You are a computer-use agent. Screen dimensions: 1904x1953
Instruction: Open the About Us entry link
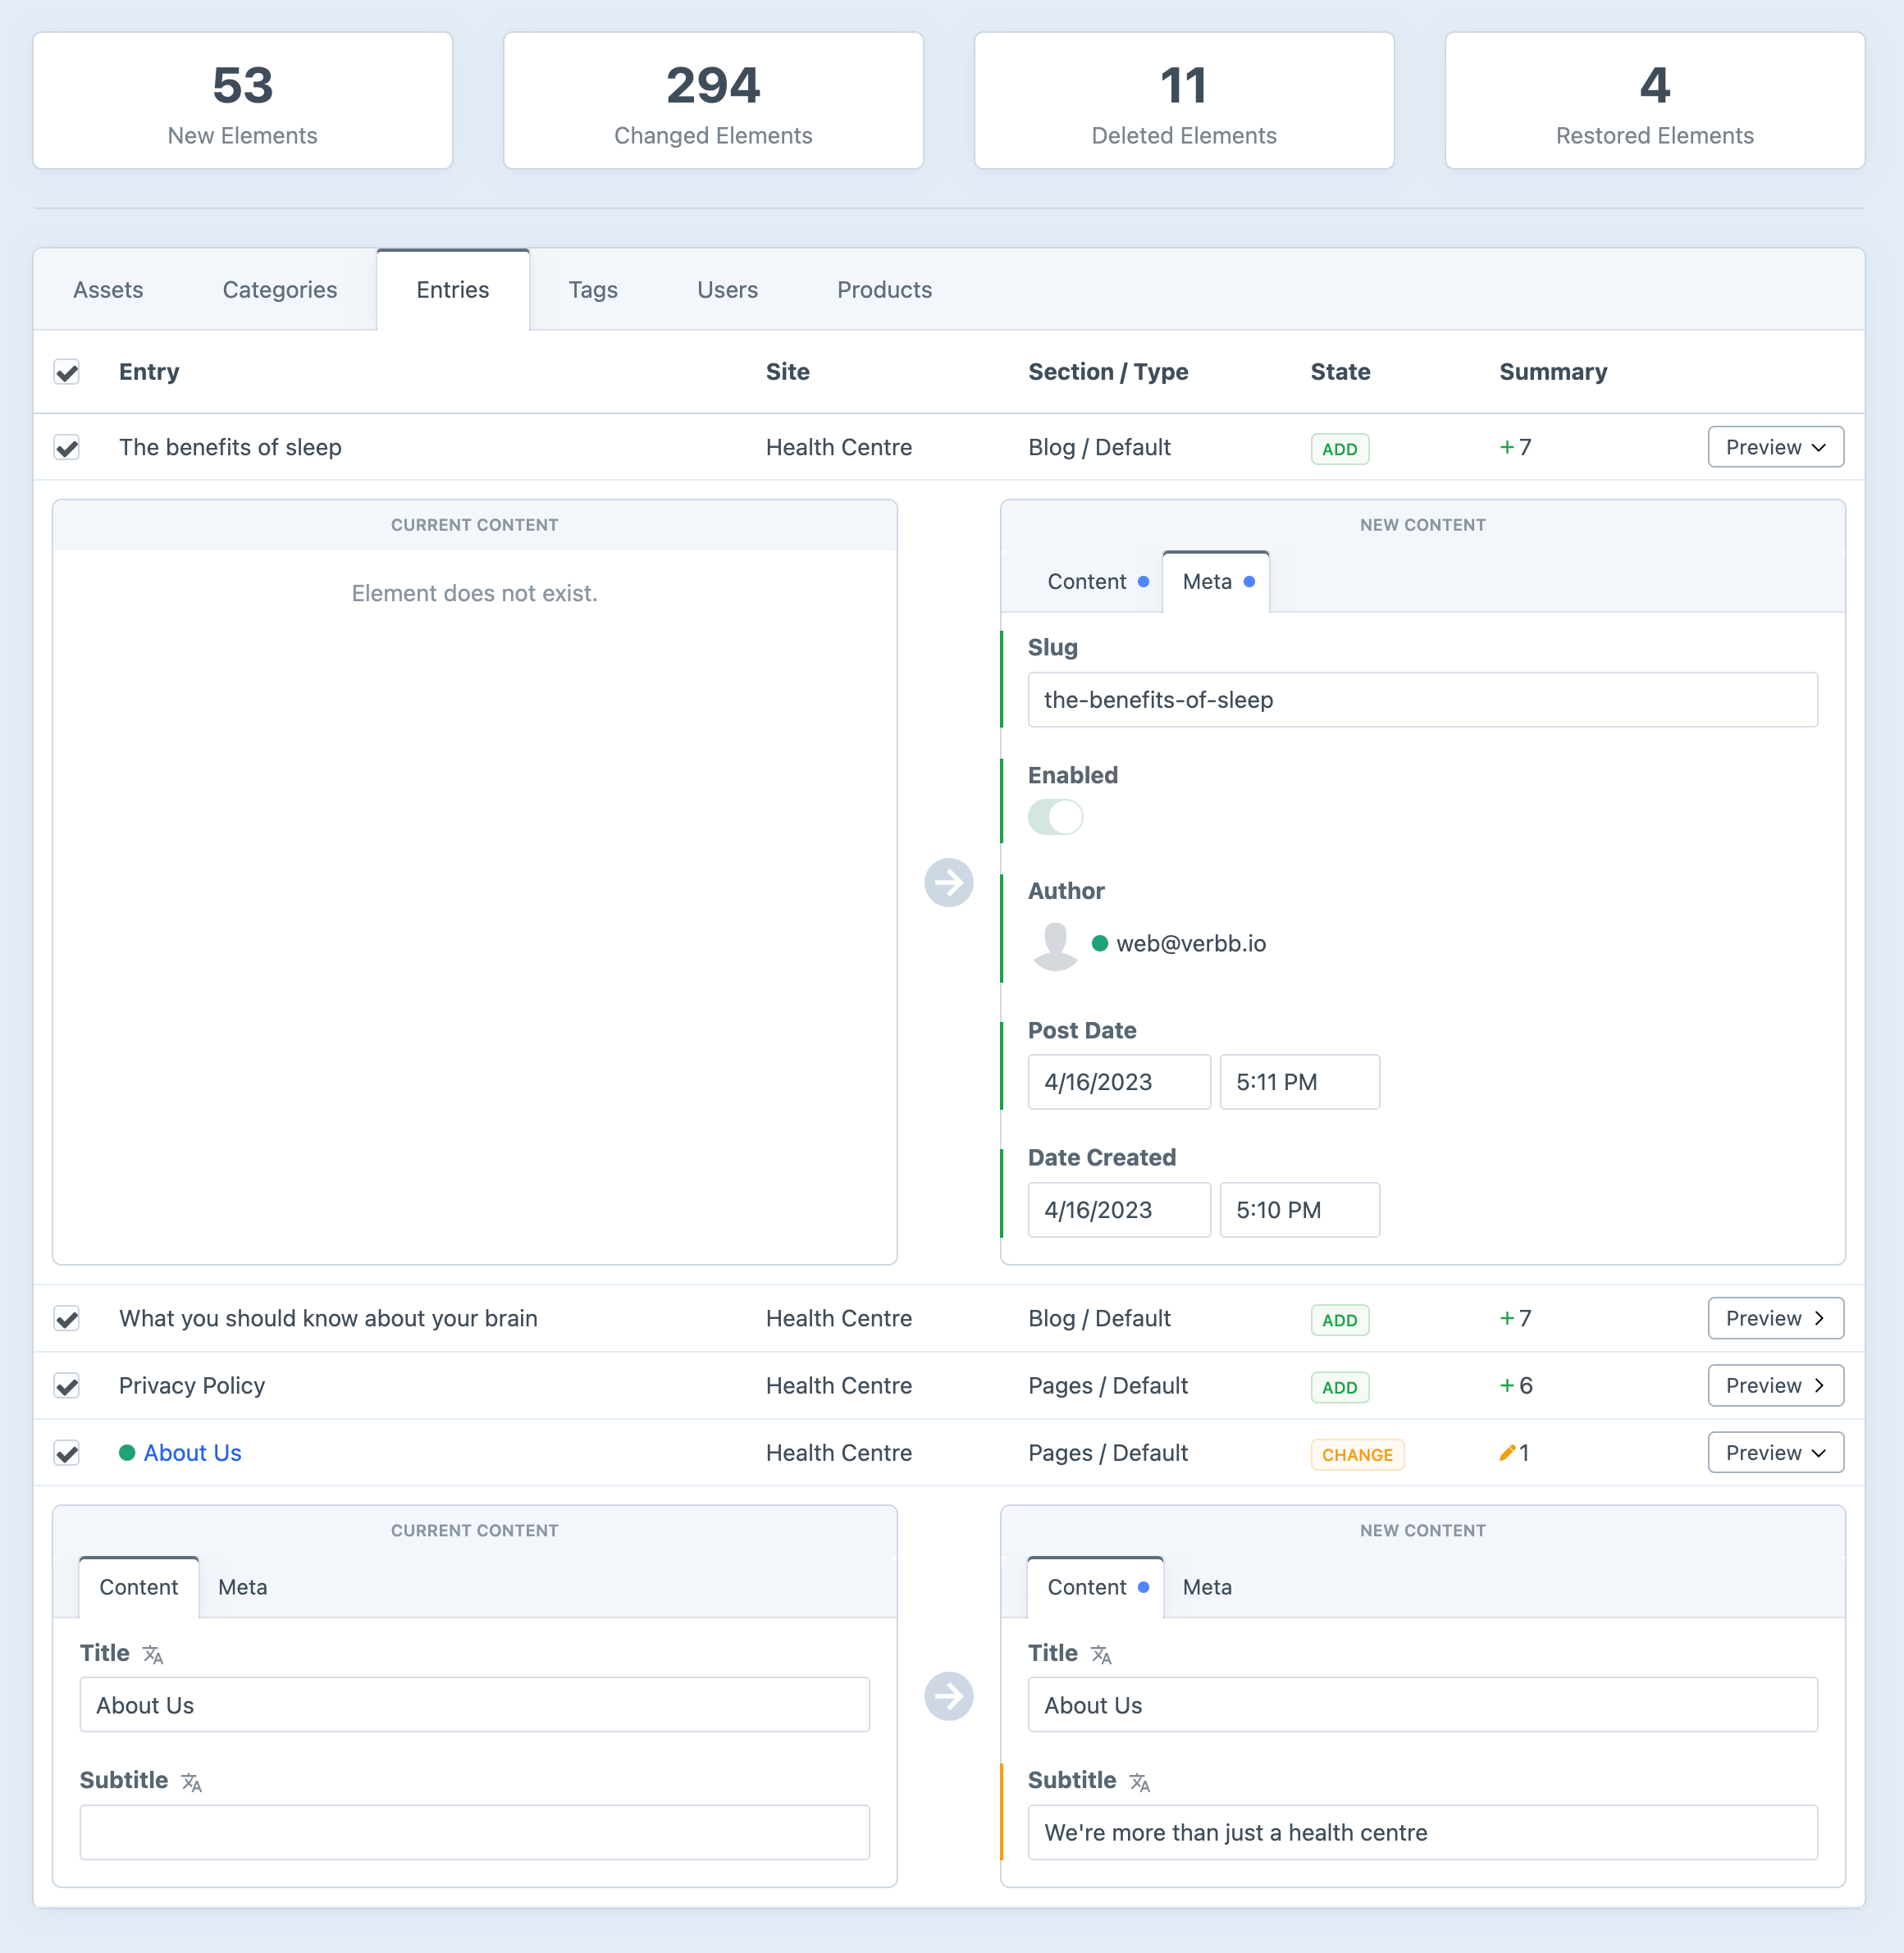point(192,1453)
